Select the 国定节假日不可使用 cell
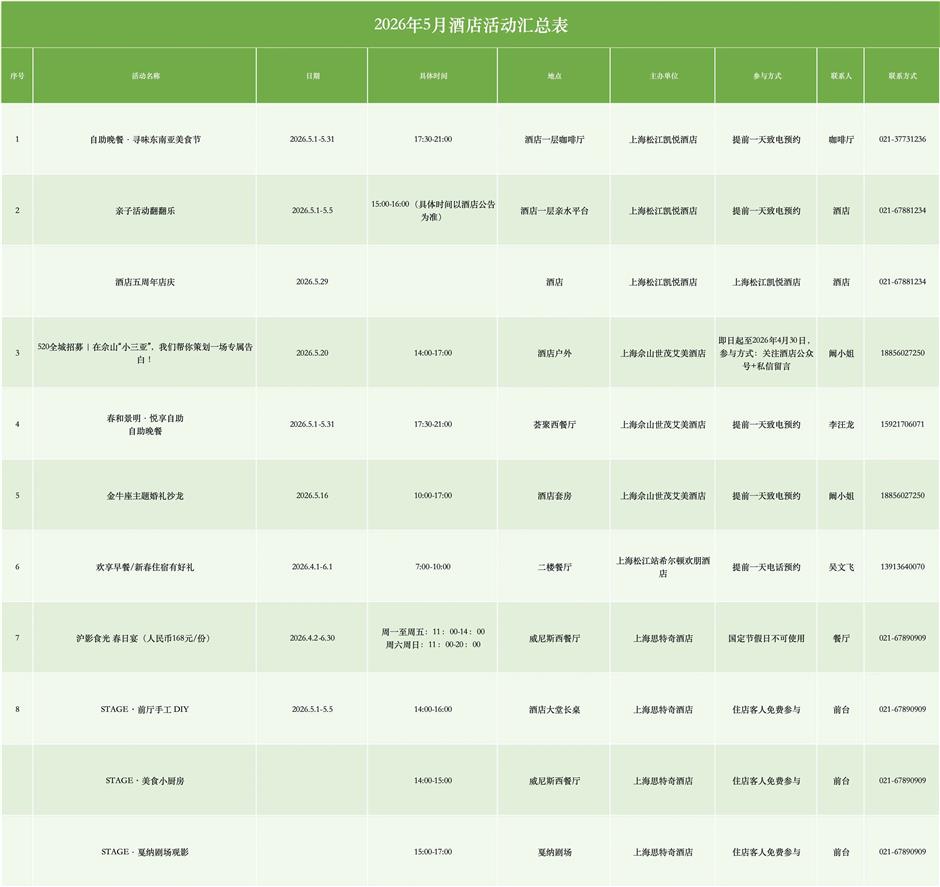 766,638
